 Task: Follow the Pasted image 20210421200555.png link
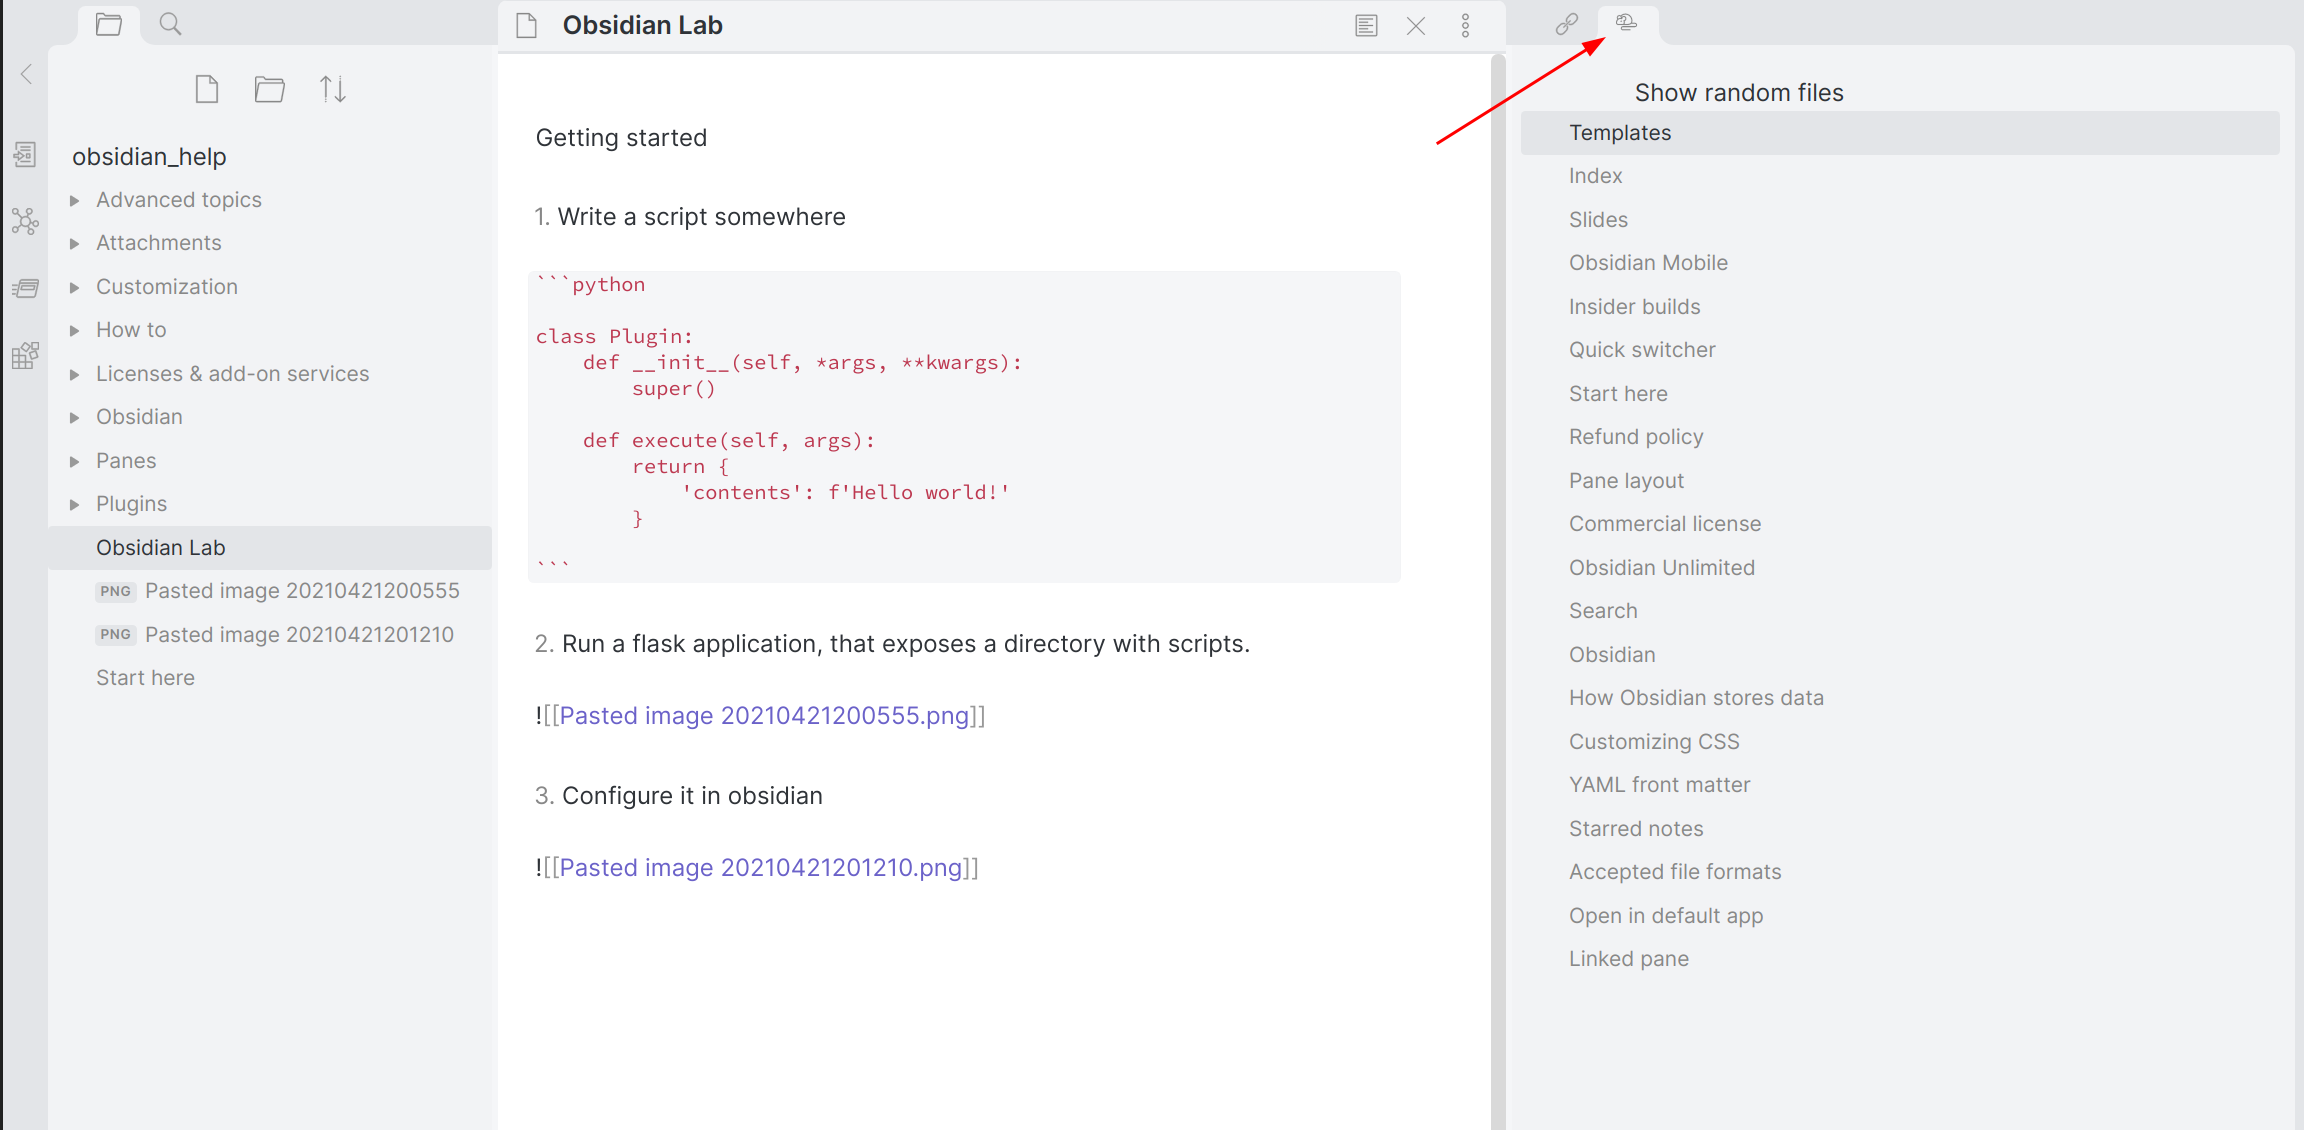(x=763, y=716)
